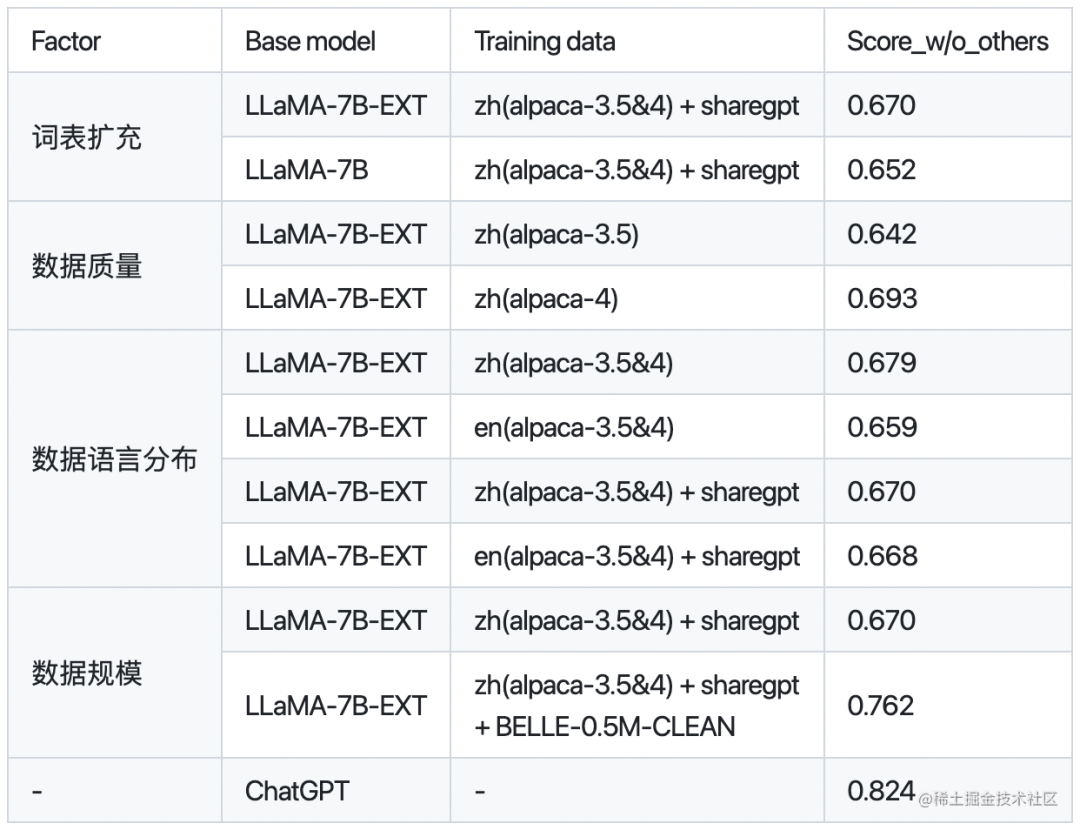Screen dimensions: 1080x830
Task: Click the Base model column header
Action: 310,42
